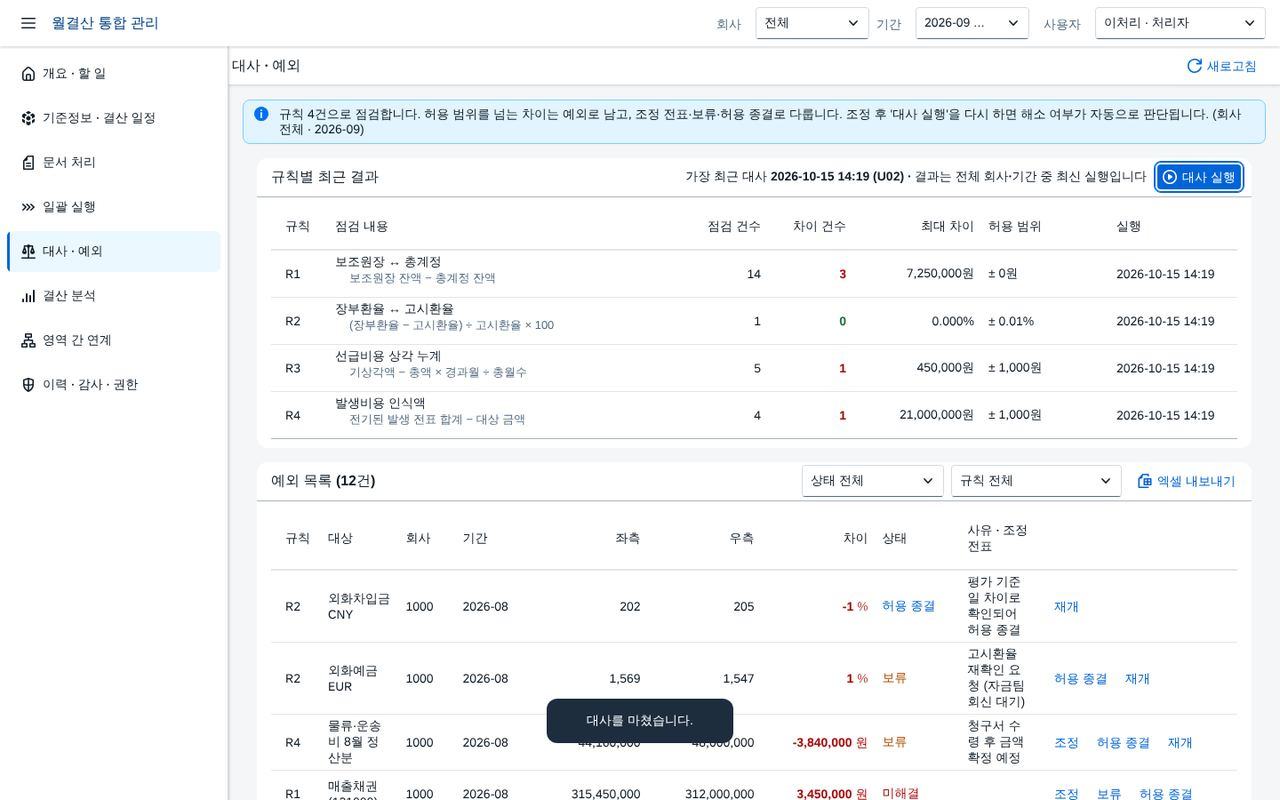Click the shield icon for 이력 · 감사 · 권한
This screenshot has width=1280, height=800.
(x=28, y=385)
